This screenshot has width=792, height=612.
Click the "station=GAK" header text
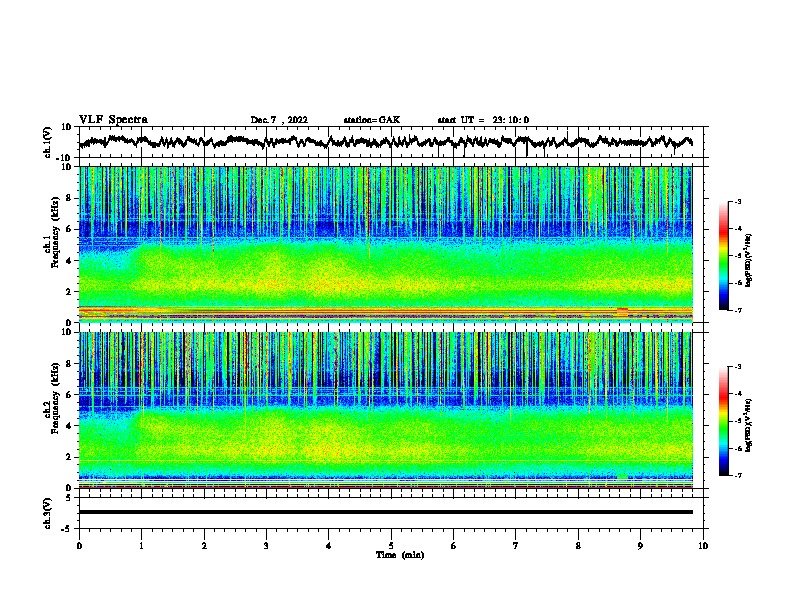(372, 120)
